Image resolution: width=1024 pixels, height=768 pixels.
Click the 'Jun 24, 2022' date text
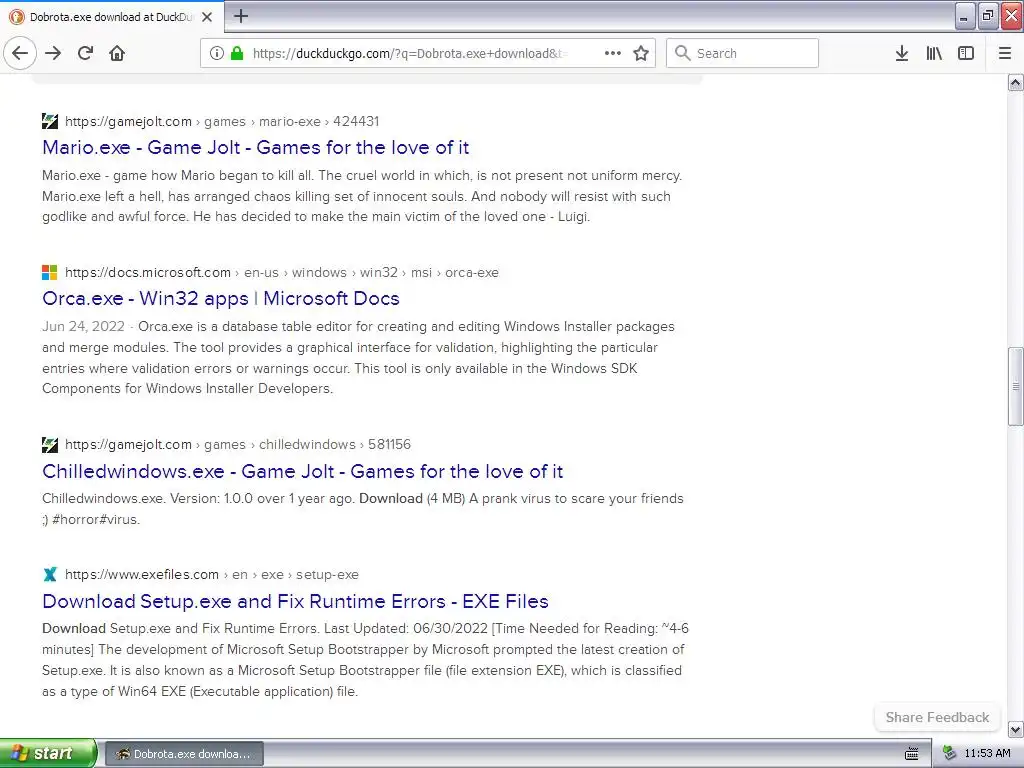point(83,327)
